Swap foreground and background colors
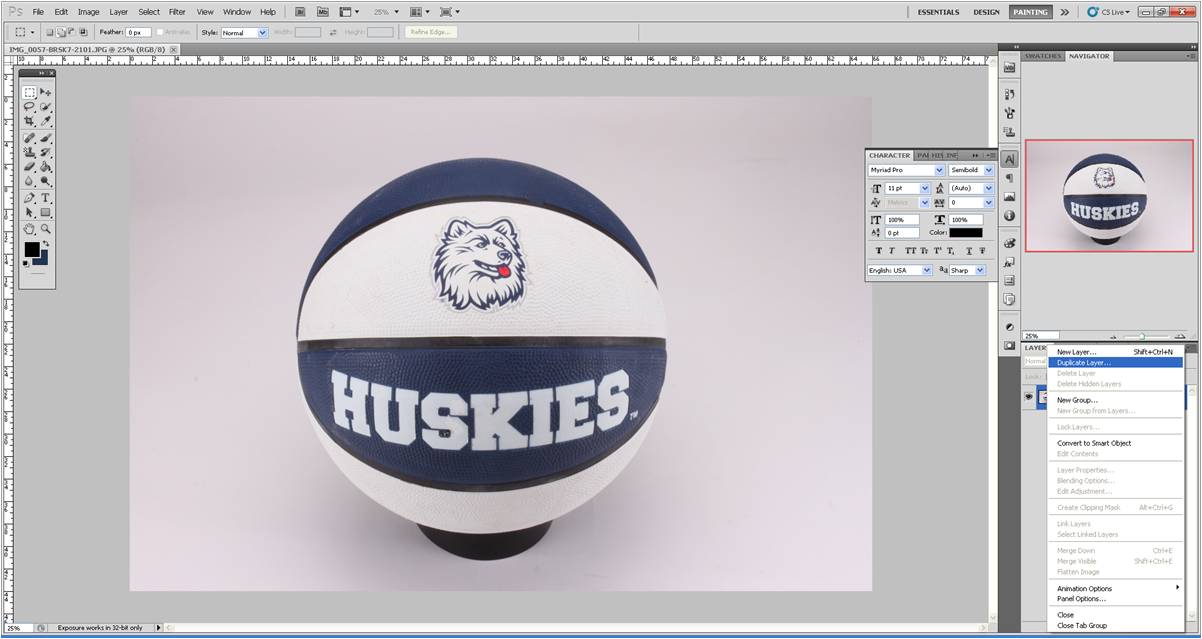The width and height of the screenshot is (1202, 639). point(45,243)
